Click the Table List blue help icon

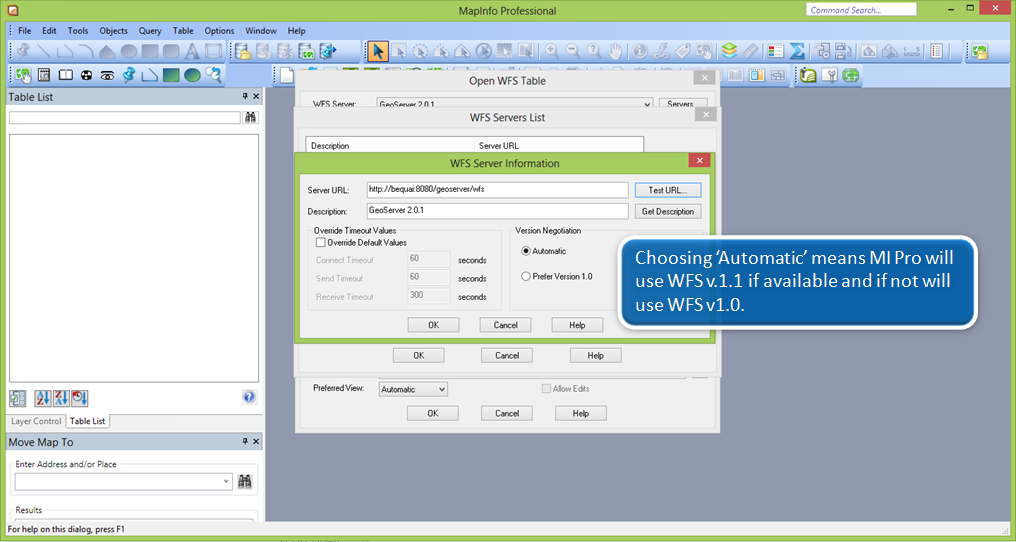249,397
